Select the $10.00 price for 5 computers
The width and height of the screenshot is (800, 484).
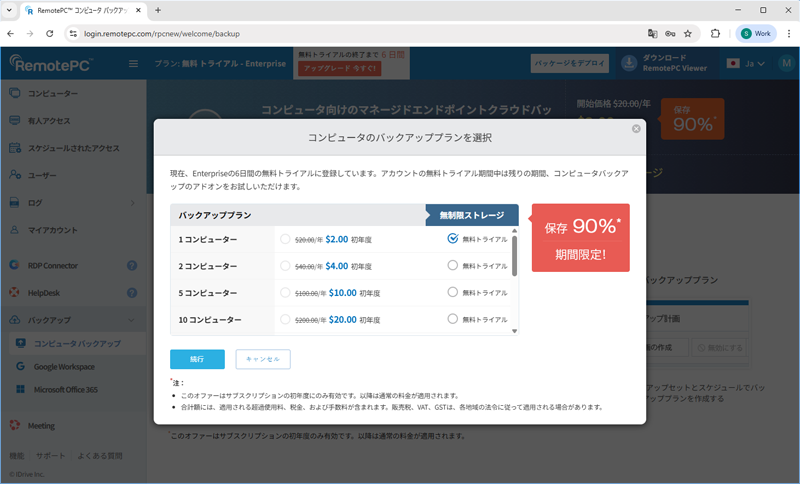[x=285, y=293]
